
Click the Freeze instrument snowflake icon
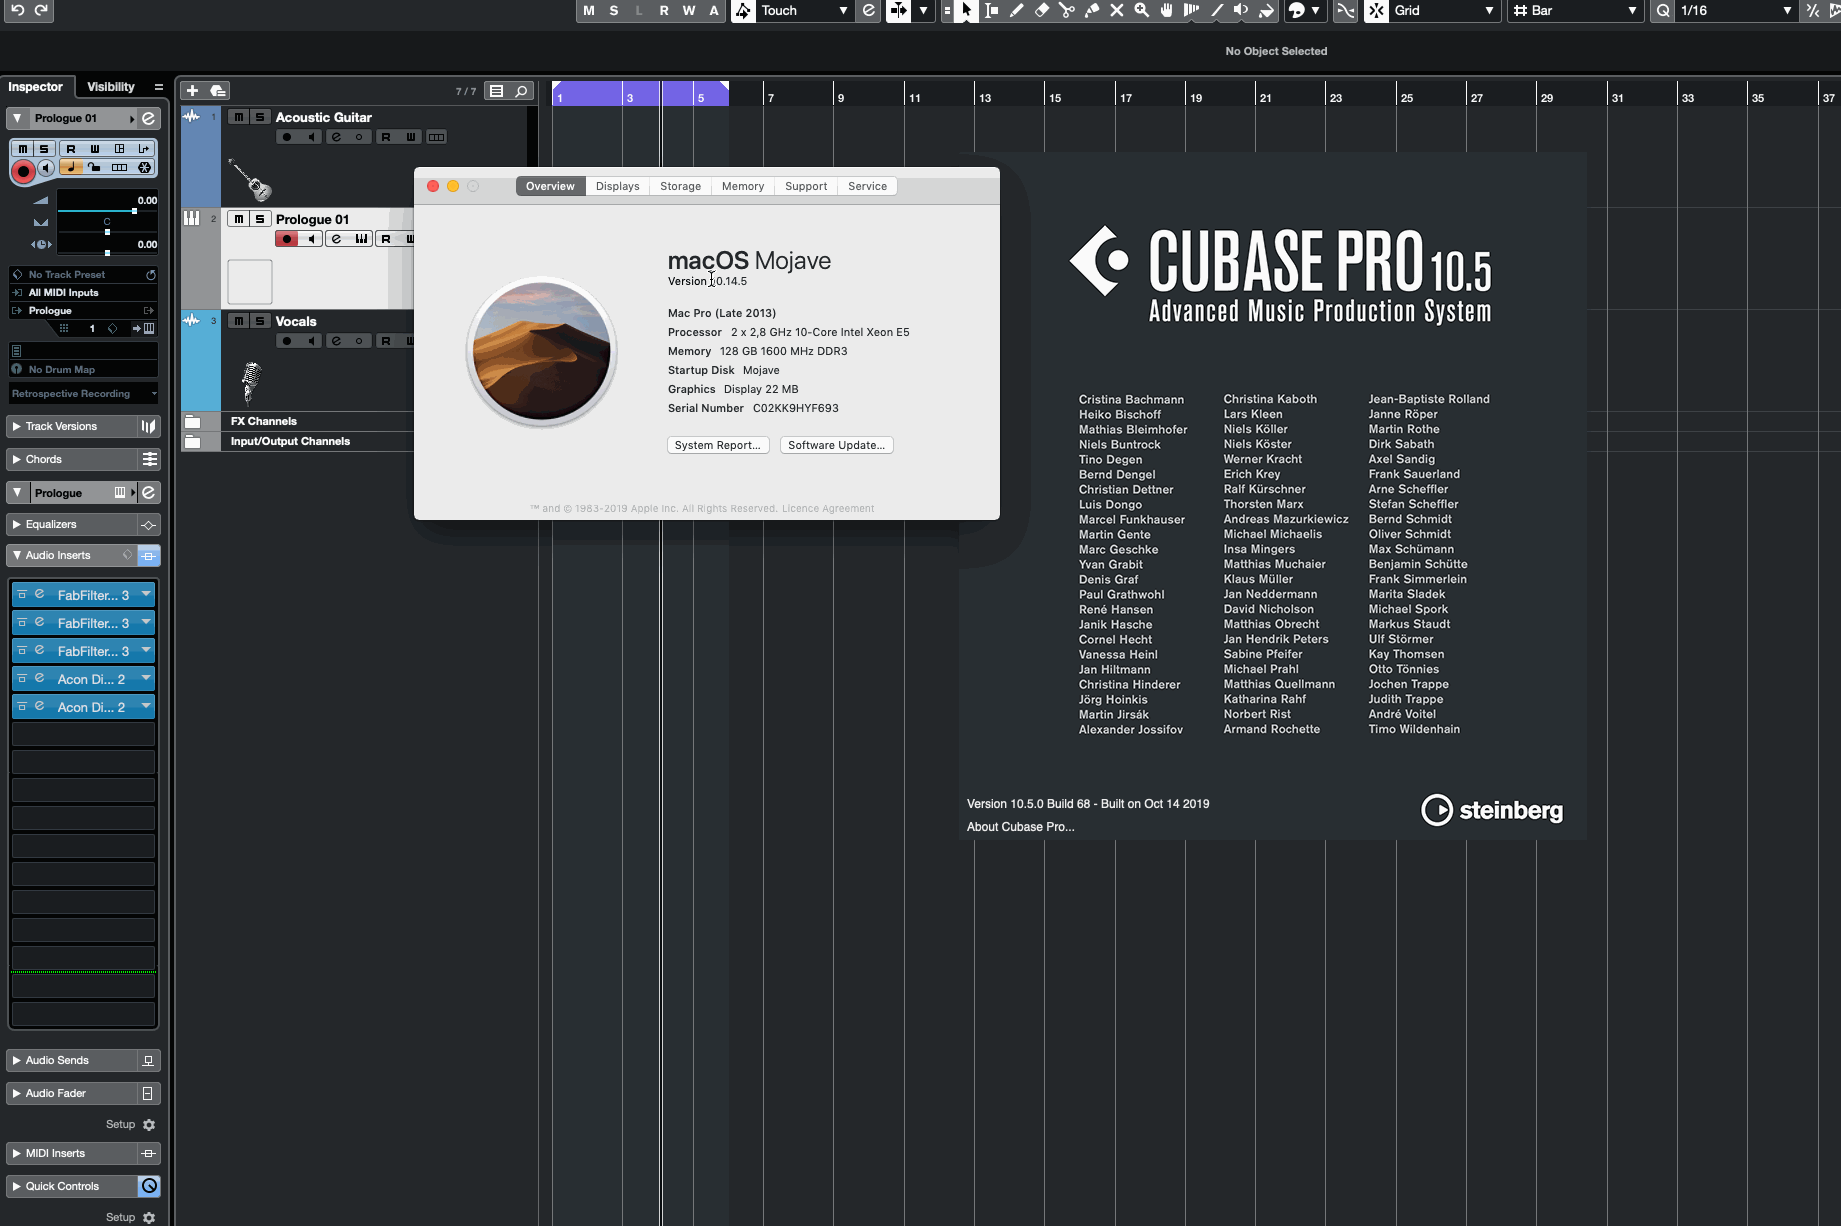coord(145,167)
